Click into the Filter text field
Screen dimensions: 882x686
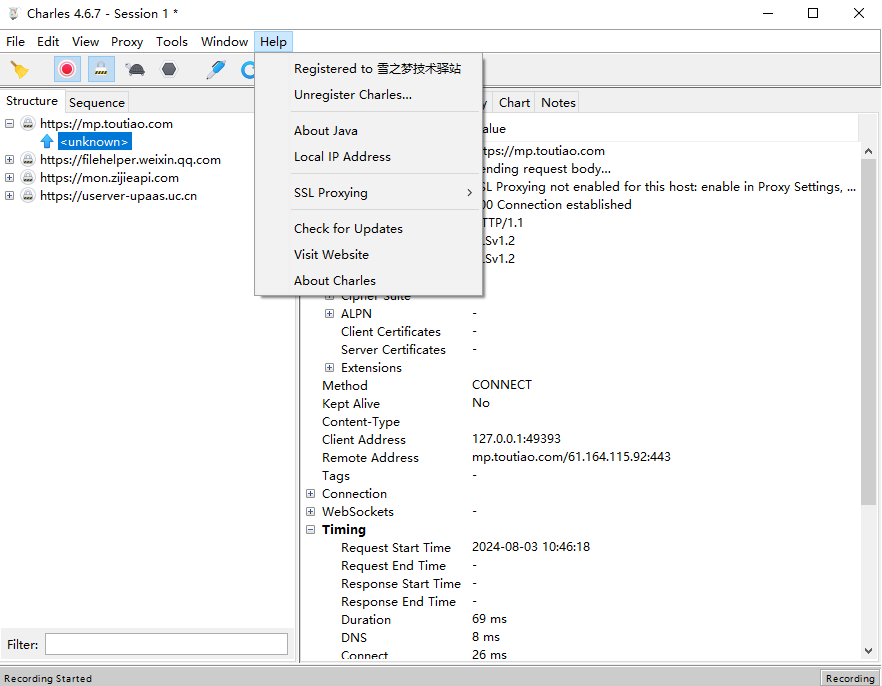[x=166, y=644]
